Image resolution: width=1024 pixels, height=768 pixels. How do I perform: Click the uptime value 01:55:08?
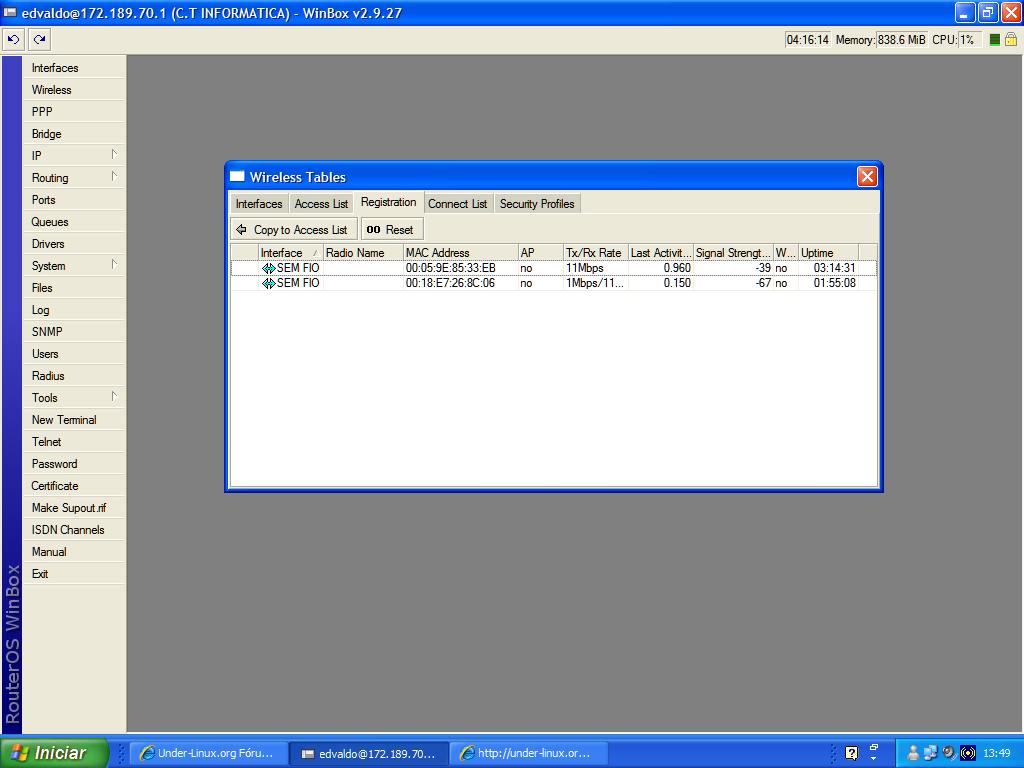tap(834, 283)
